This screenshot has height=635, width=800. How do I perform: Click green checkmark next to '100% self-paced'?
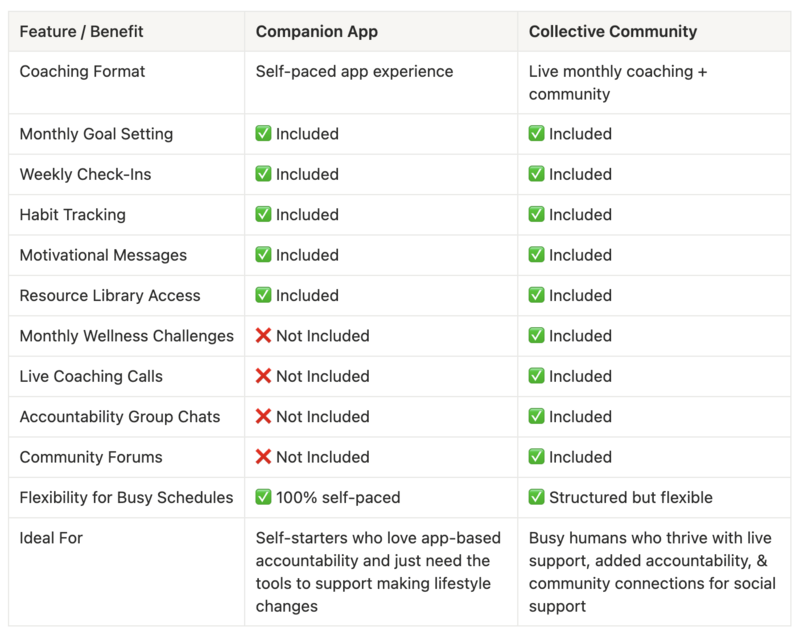[x=264, y=498]
